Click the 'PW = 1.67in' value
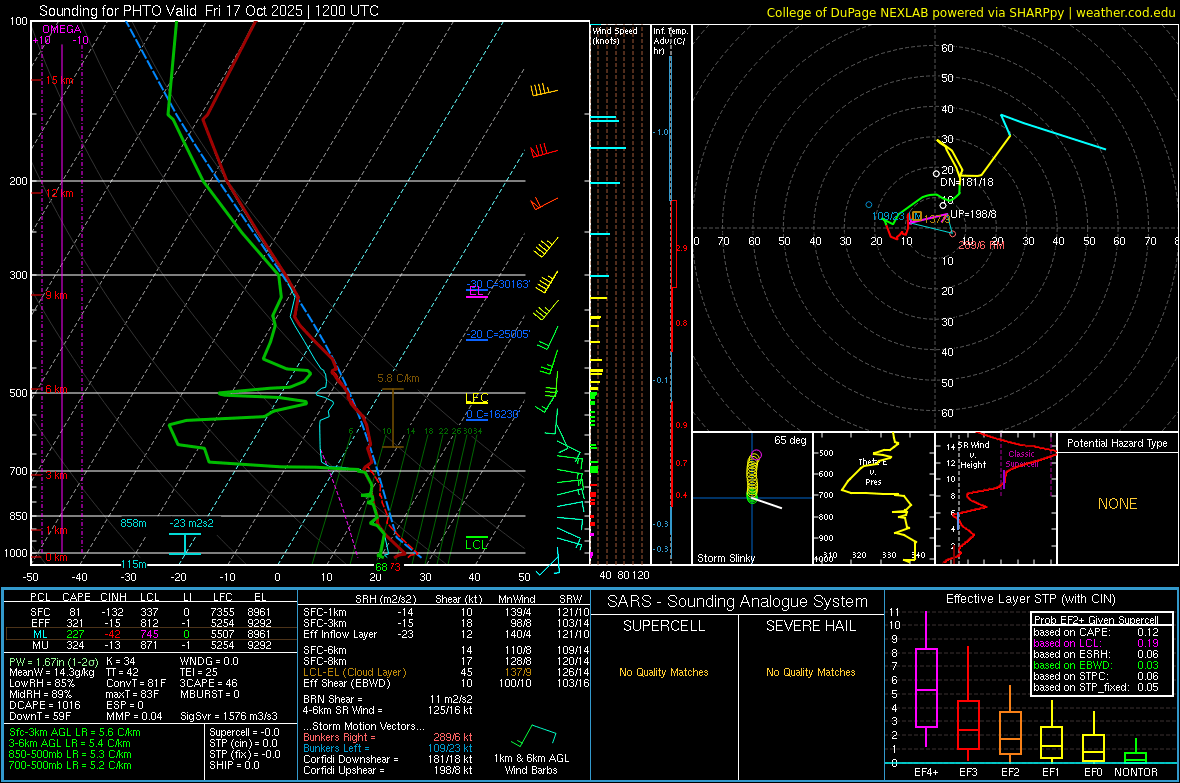Viewport: 1180px width, 783px height. (x=52, y=662)
